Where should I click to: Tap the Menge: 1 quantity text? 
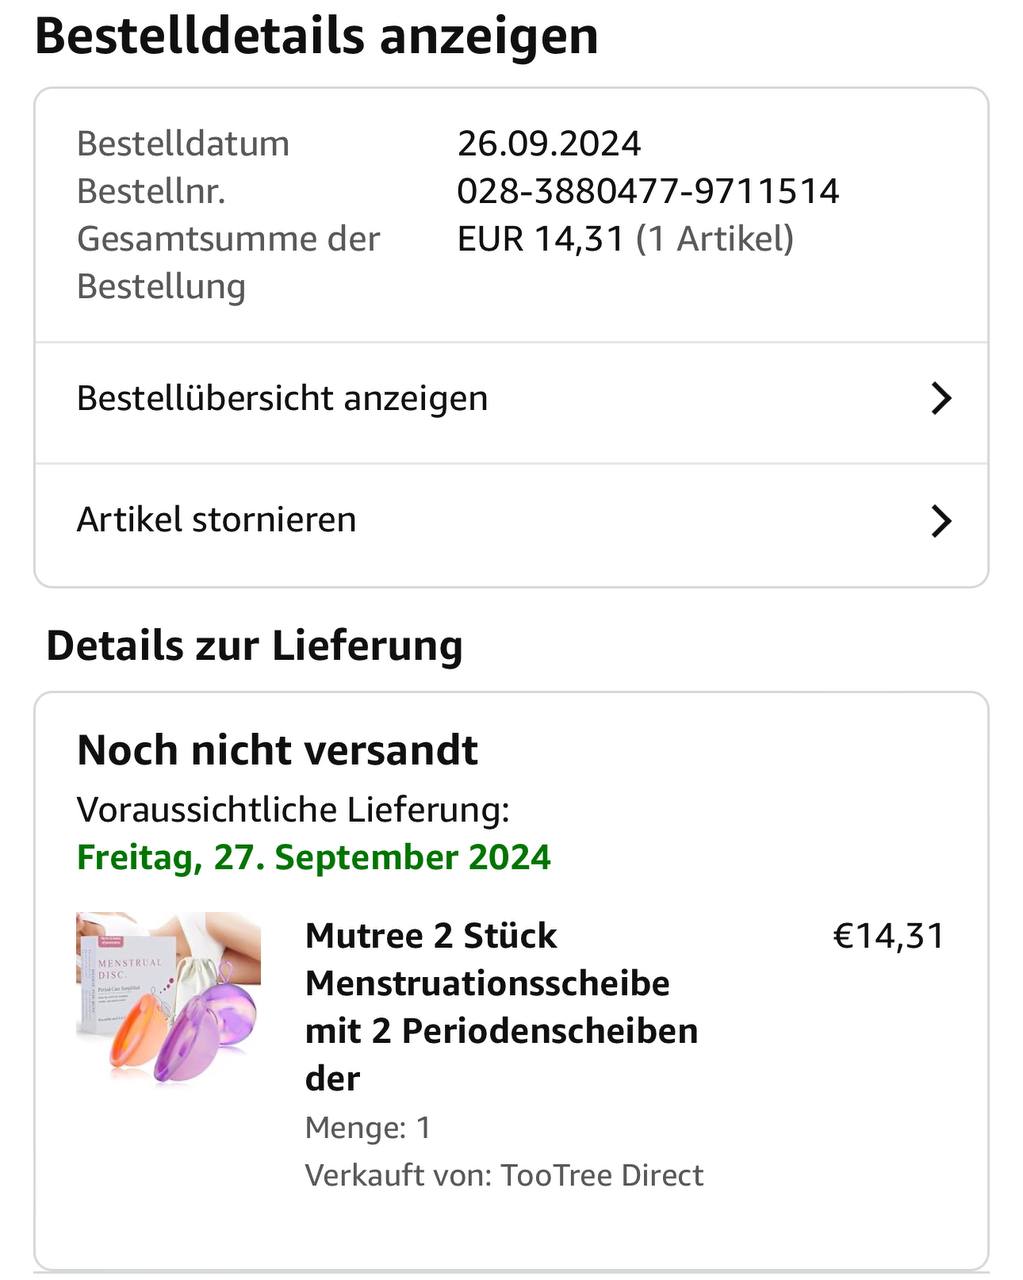pos(368,1128)
